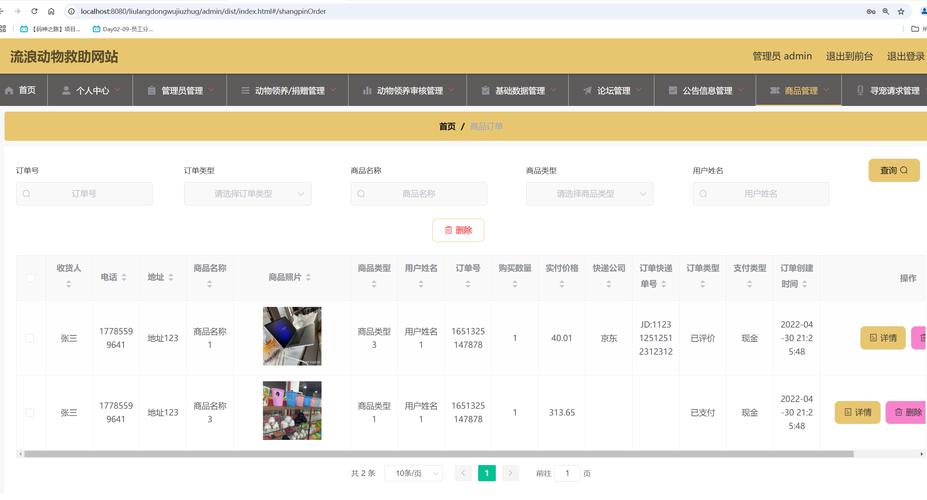Click the icon beside 公告信息管理
927x500 pixels.
coord(673,90)
